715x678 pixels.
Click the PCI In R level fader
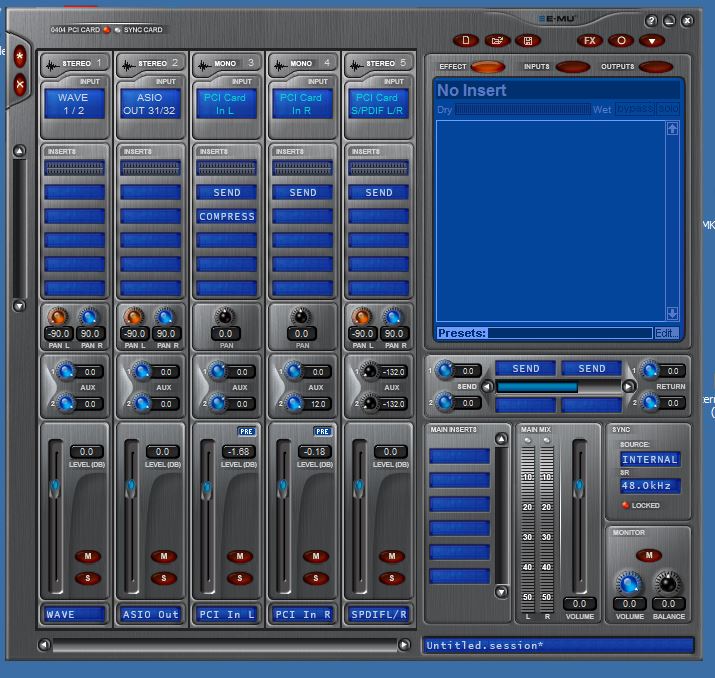click(x=283, y=487)
